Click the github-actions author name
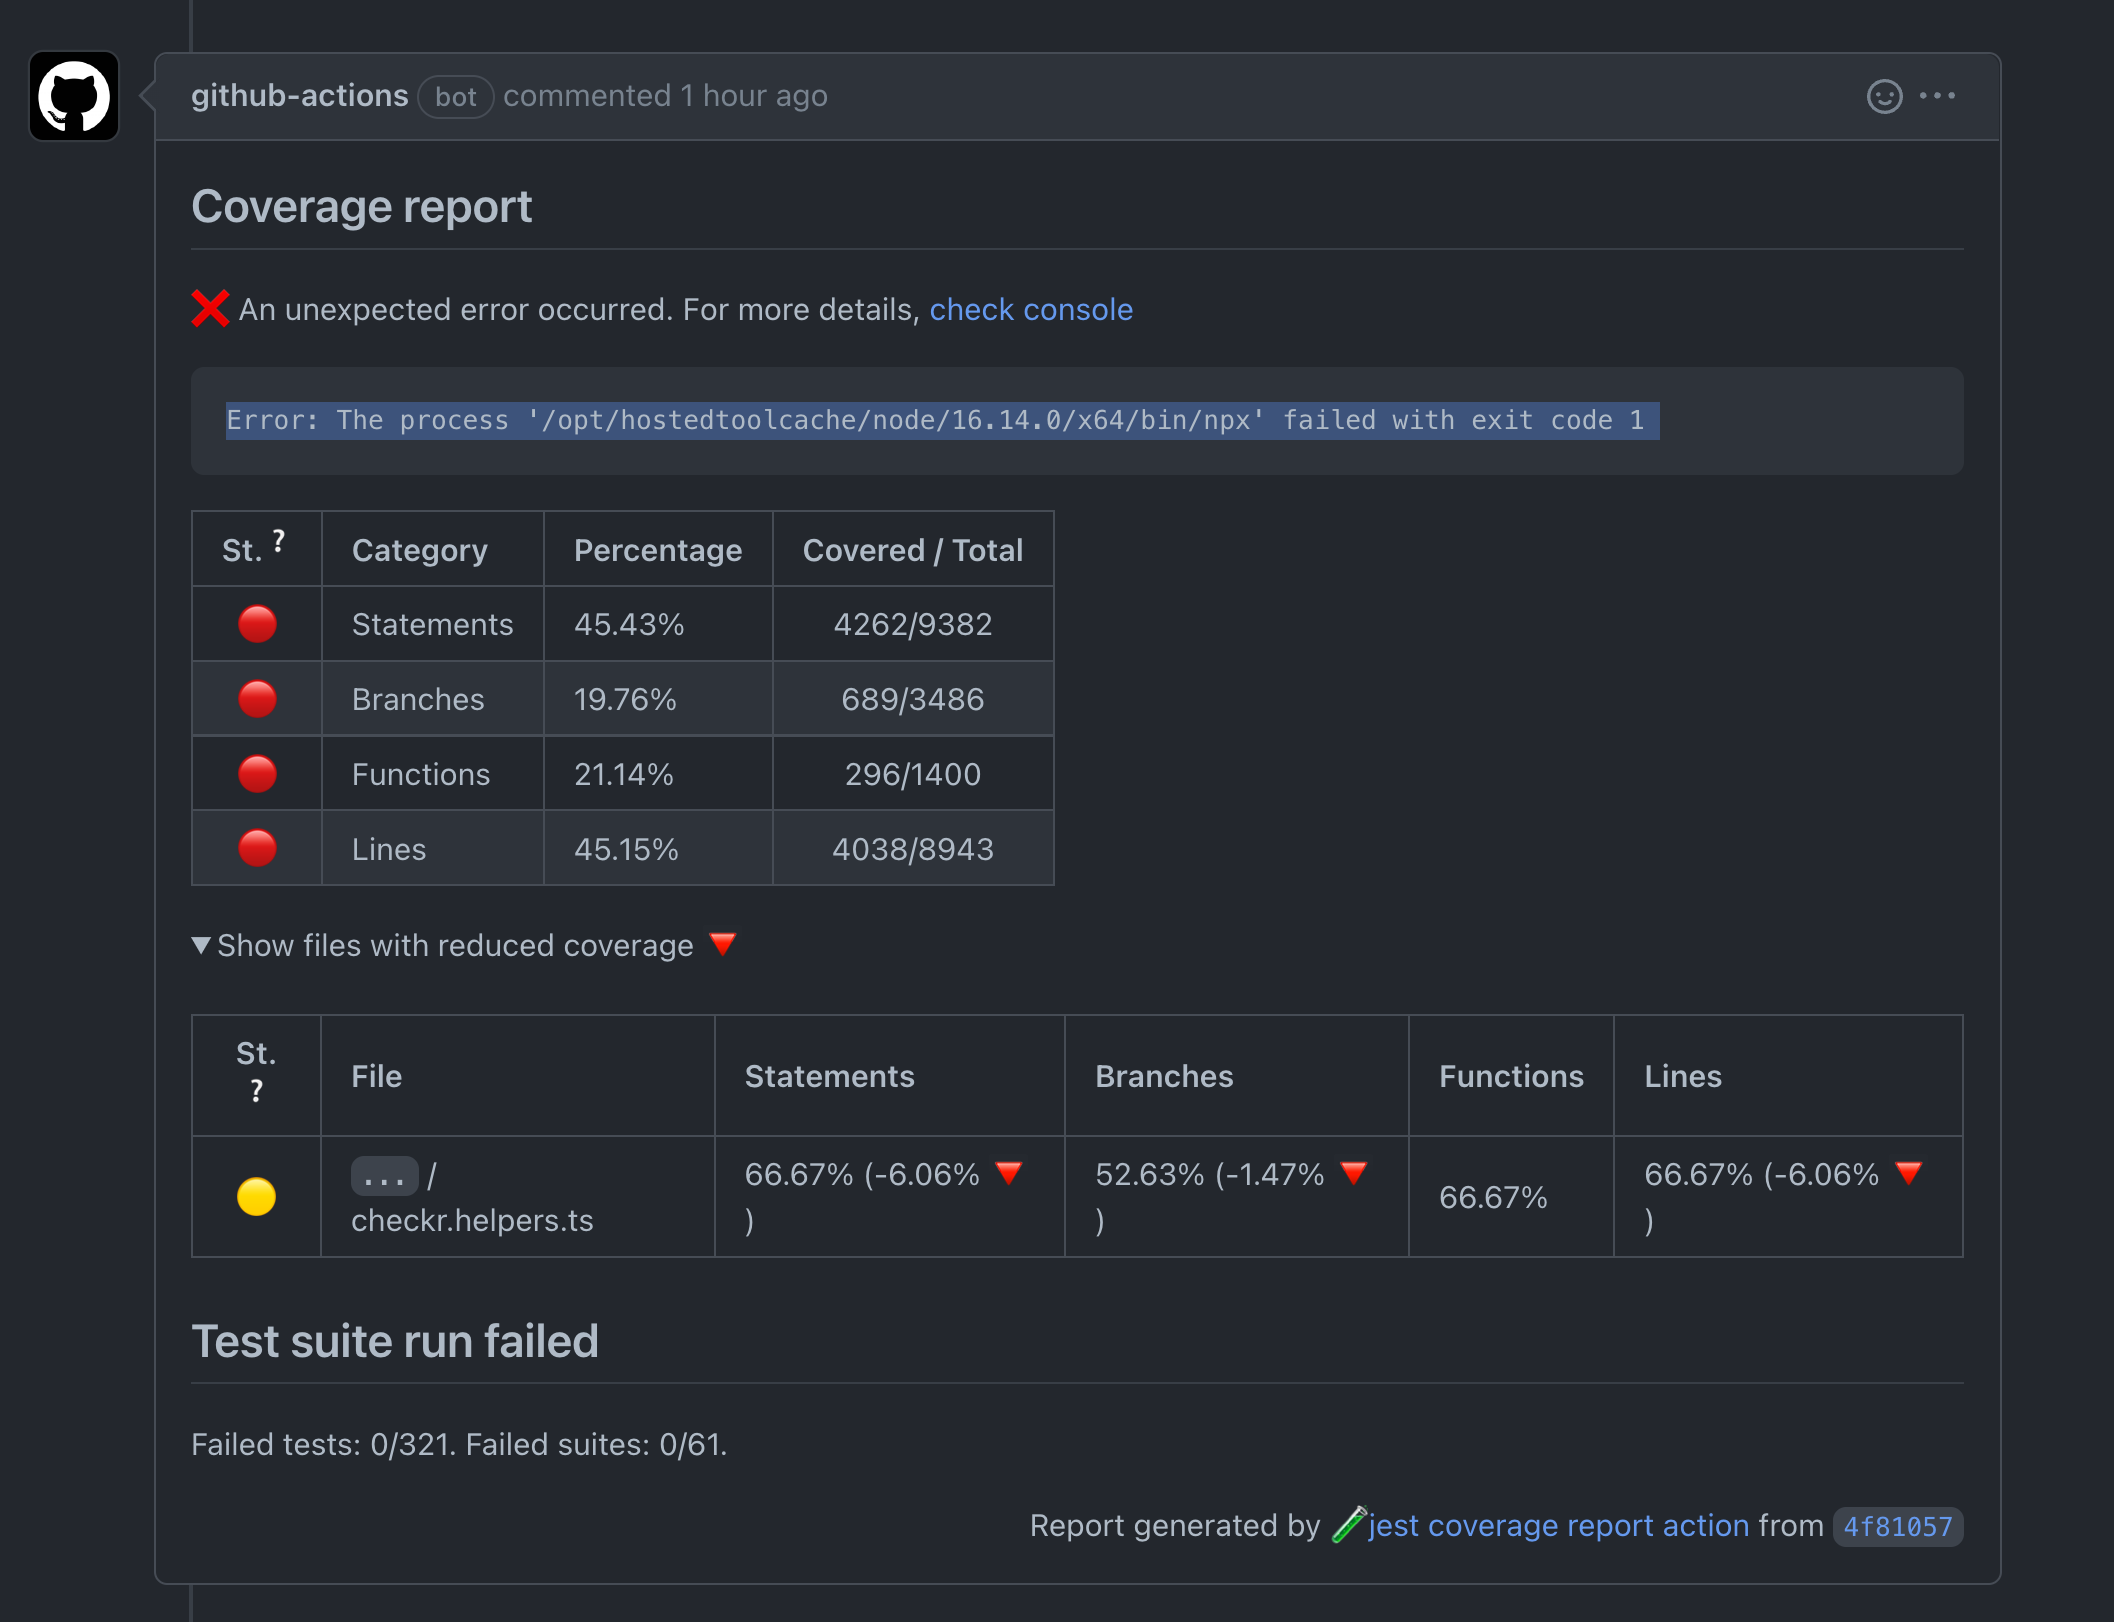 [x=299, y=96]
